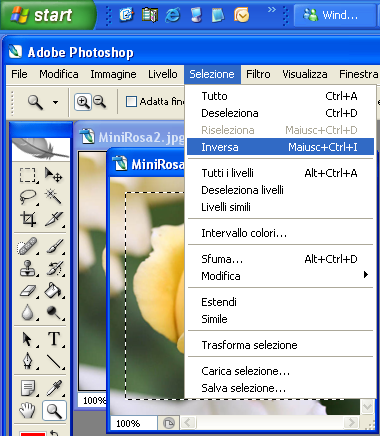Select the Move tool
The width and height of the screenshot is (380, 436).
pos(53,175)
